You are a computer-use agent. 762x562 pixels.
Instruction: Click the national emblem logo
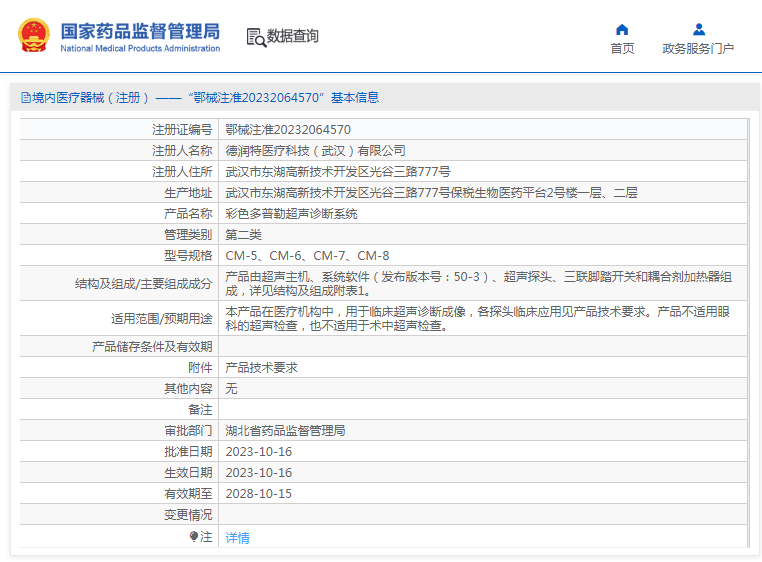point(34,35)
